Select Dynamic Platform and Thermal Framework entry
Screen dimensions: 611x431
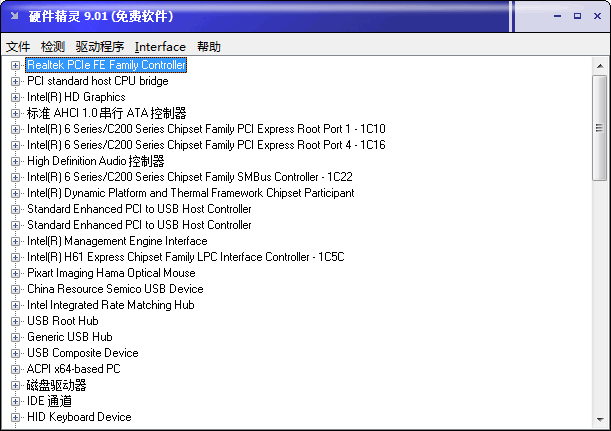coord(191,193)
